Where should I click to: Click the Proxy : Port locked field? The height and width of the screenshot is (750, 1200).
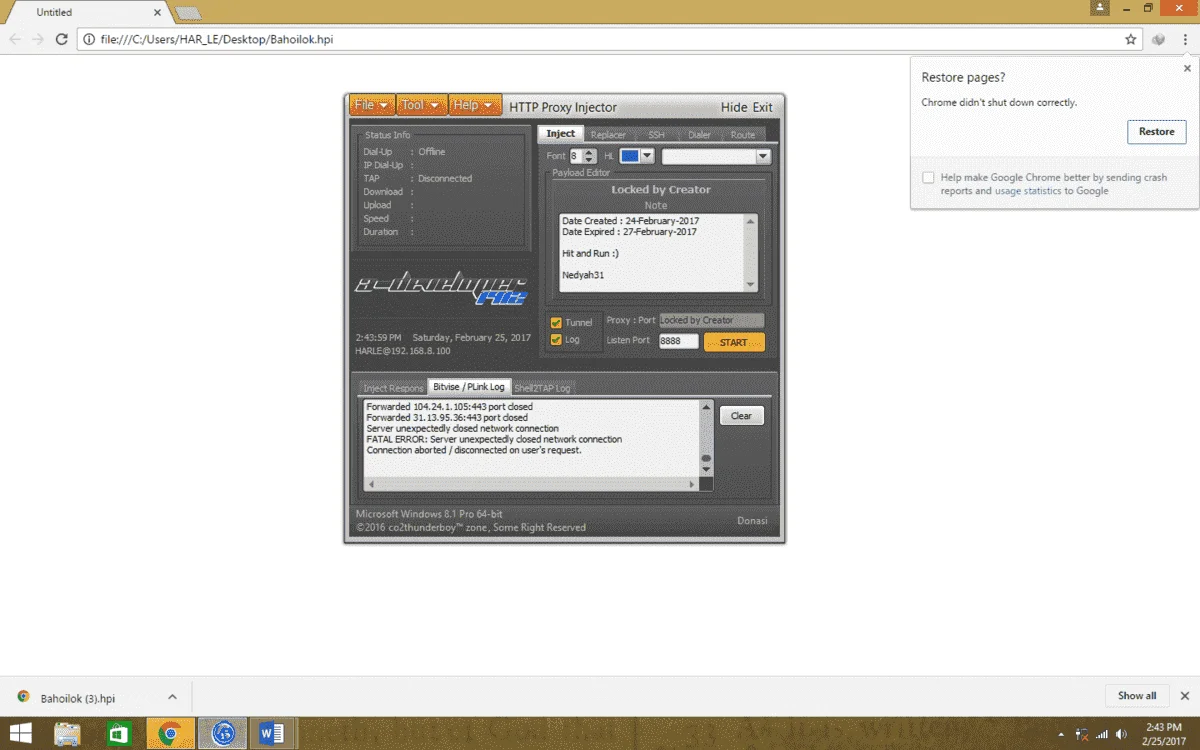click(711, 320)
